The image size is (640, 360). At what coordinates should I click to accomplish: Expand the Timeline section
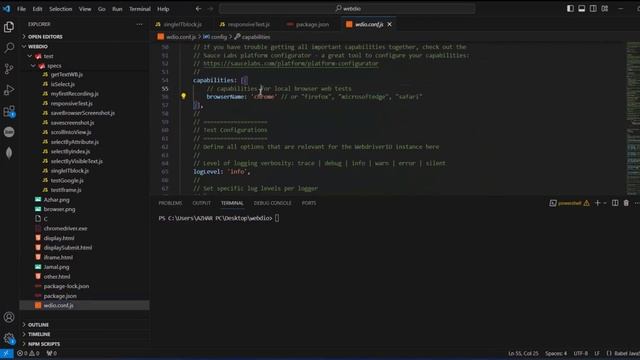[39, 334]
